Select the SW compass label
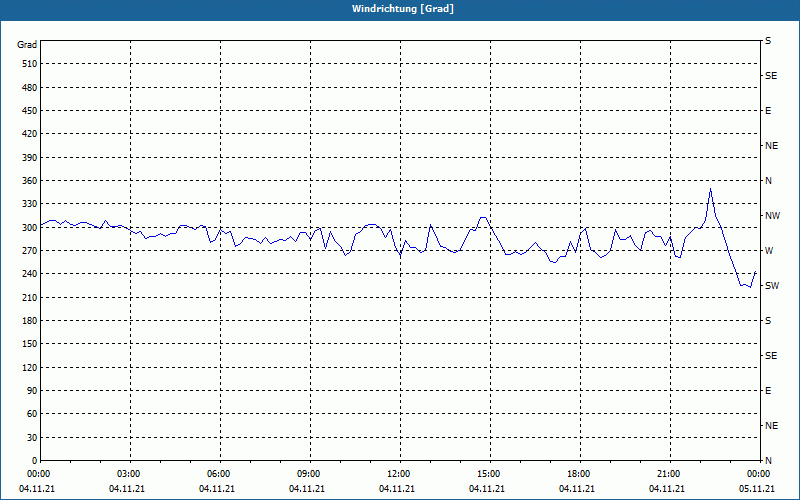The width and height of the screenshot is (800, 500). tap(772, 286)
